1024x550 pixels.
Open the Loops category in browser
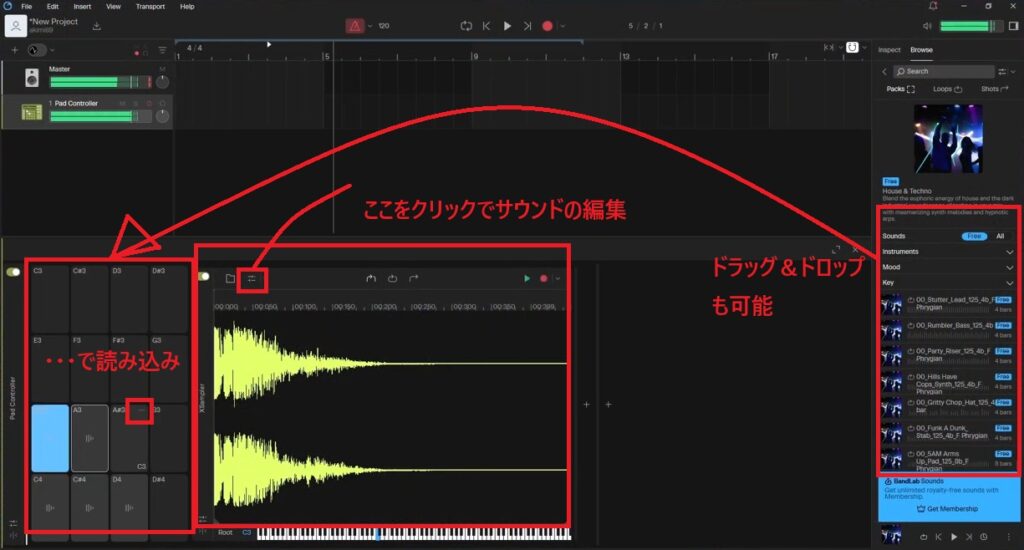pos(946,89)
